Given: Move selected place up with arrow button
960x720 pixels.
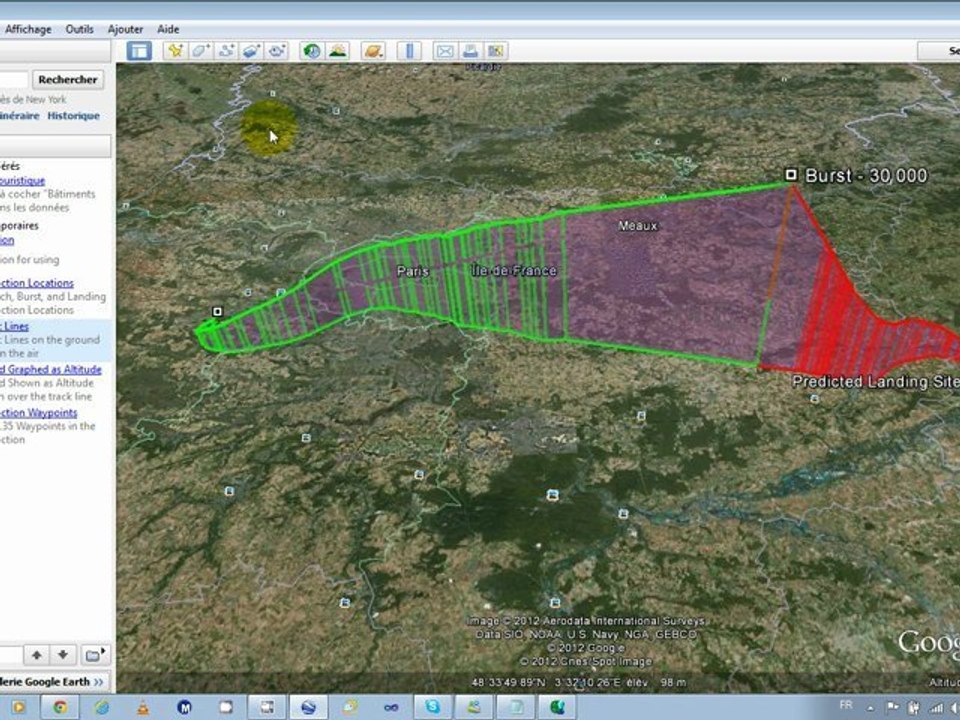Looking at the screenshot, I should click(x=37, y=655).
